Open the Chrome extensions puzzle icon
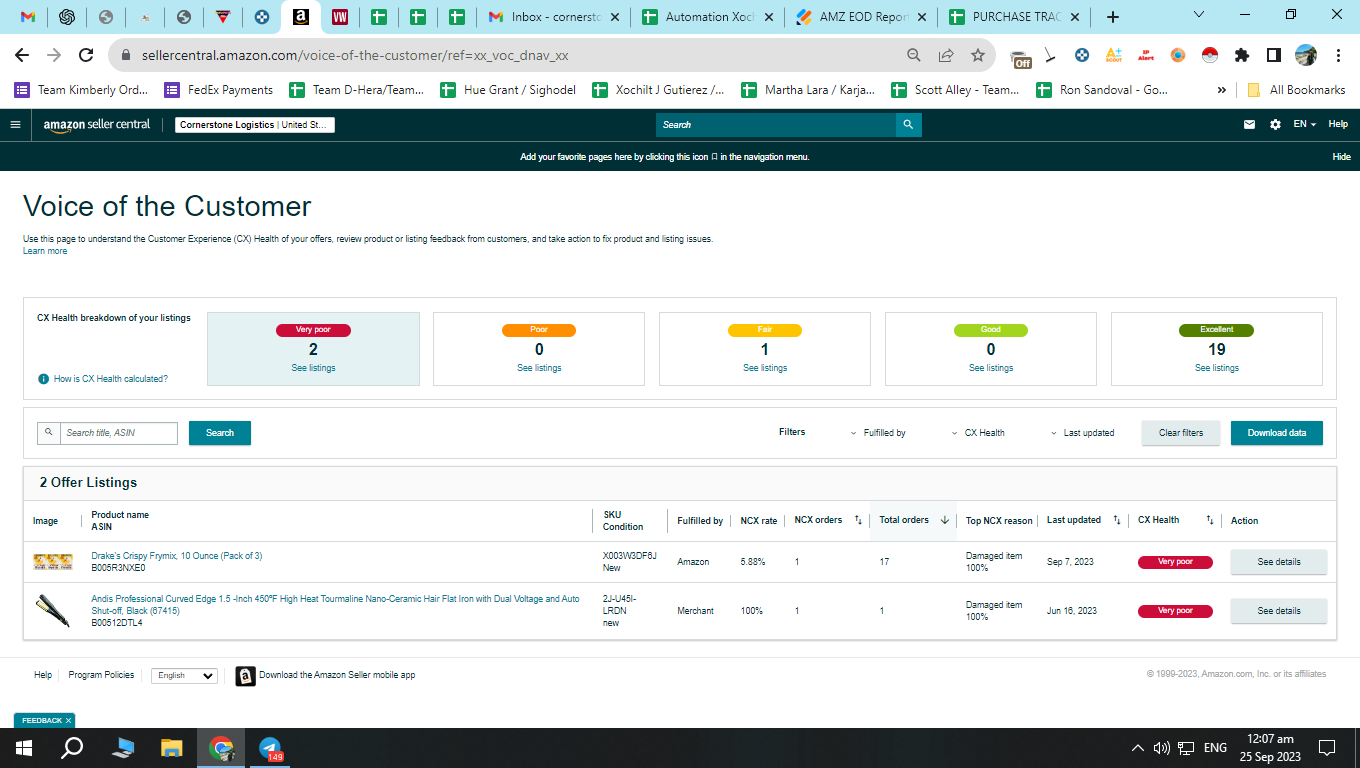The image size is (1360, 768). [1242, 56]
